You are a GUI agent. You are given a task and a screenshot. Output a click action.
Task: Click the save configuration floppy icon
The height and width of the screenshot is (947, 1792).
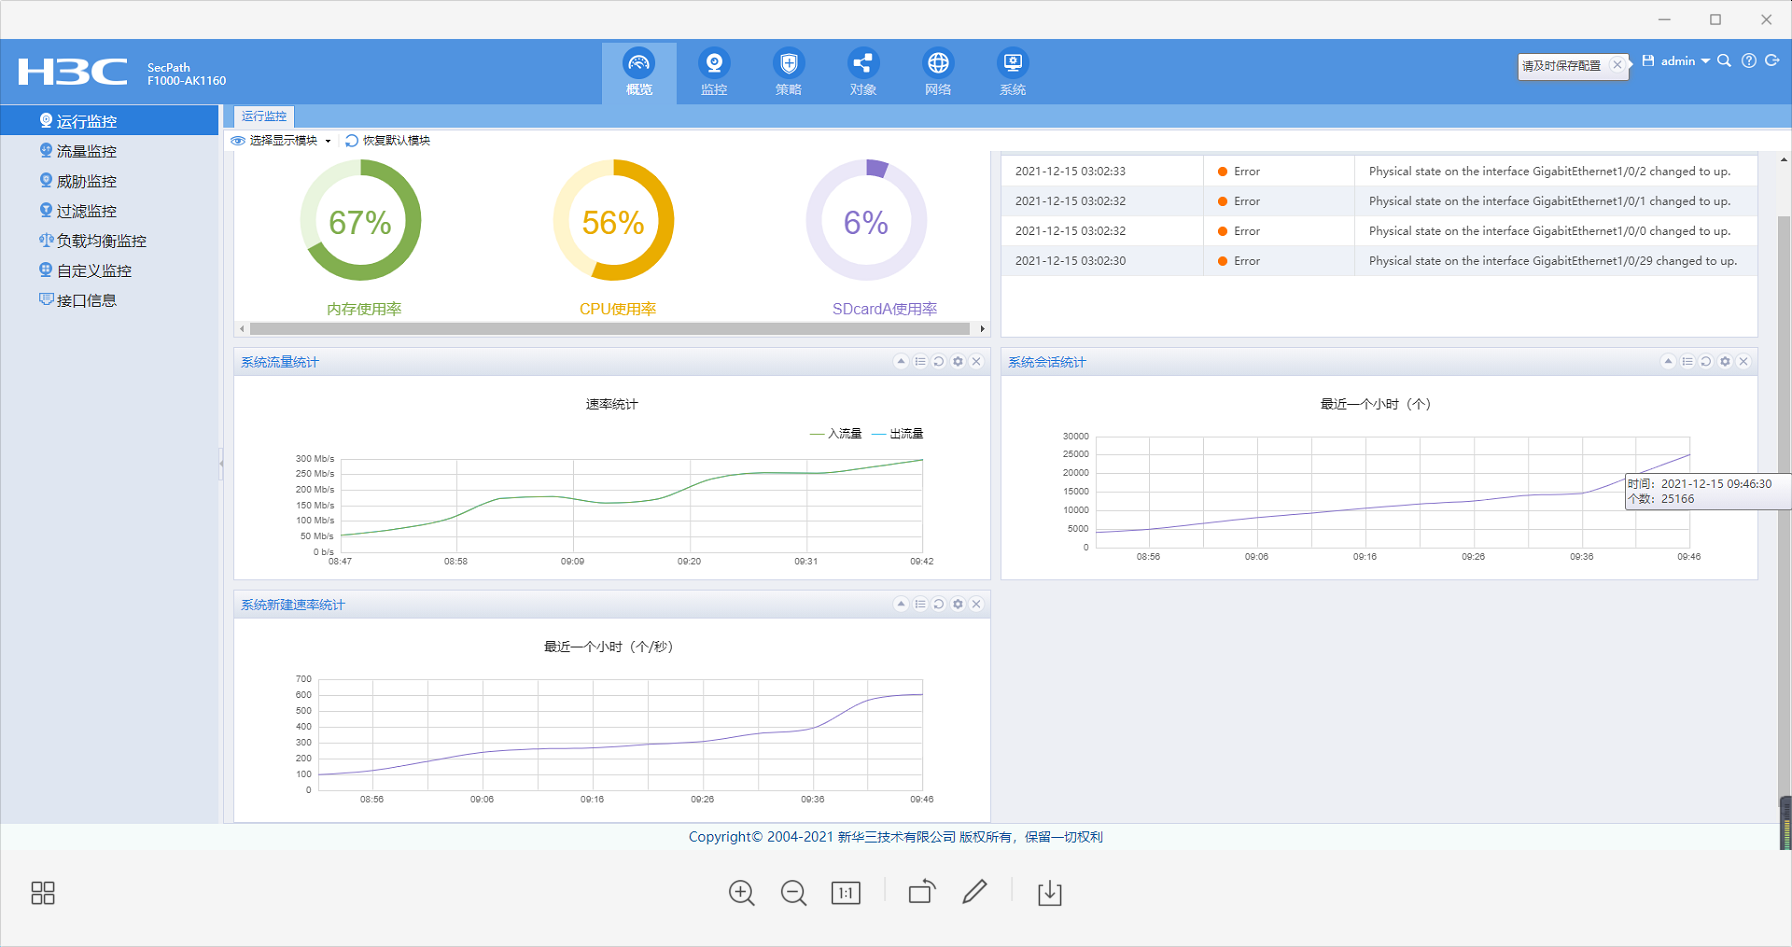point(1648,61)
